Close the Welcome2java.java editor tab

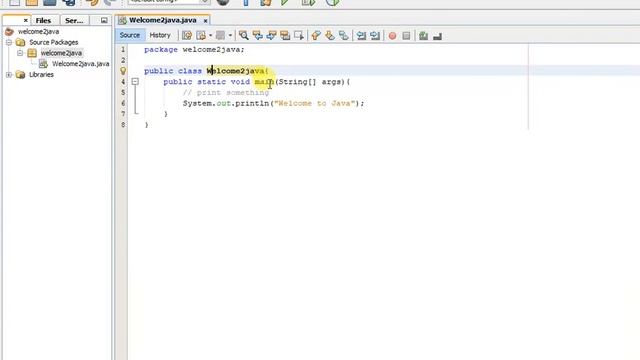point(205,21)
